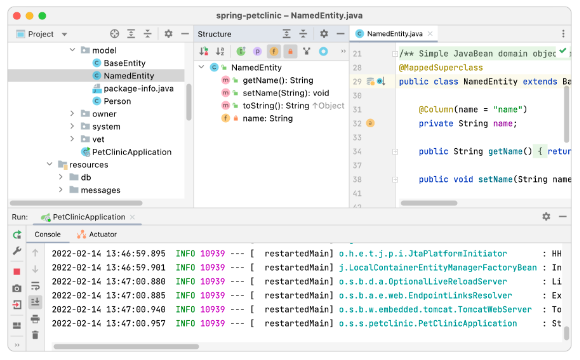Collapse the model folder in Project tree
This screenshot has height=360, width=580.
coord(72,50)
